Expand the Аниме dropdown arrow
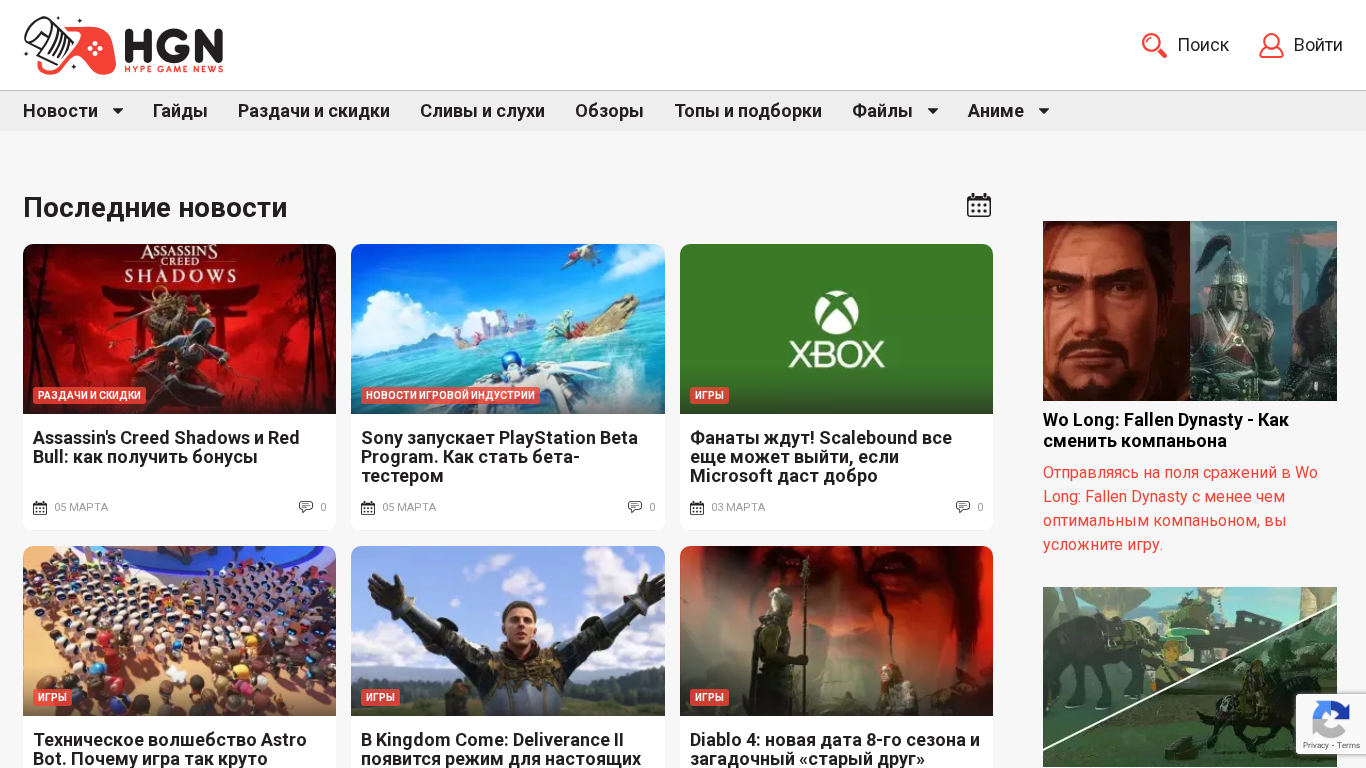The width and height of the screenshot is (1366, 768). tap(1044, 111)
